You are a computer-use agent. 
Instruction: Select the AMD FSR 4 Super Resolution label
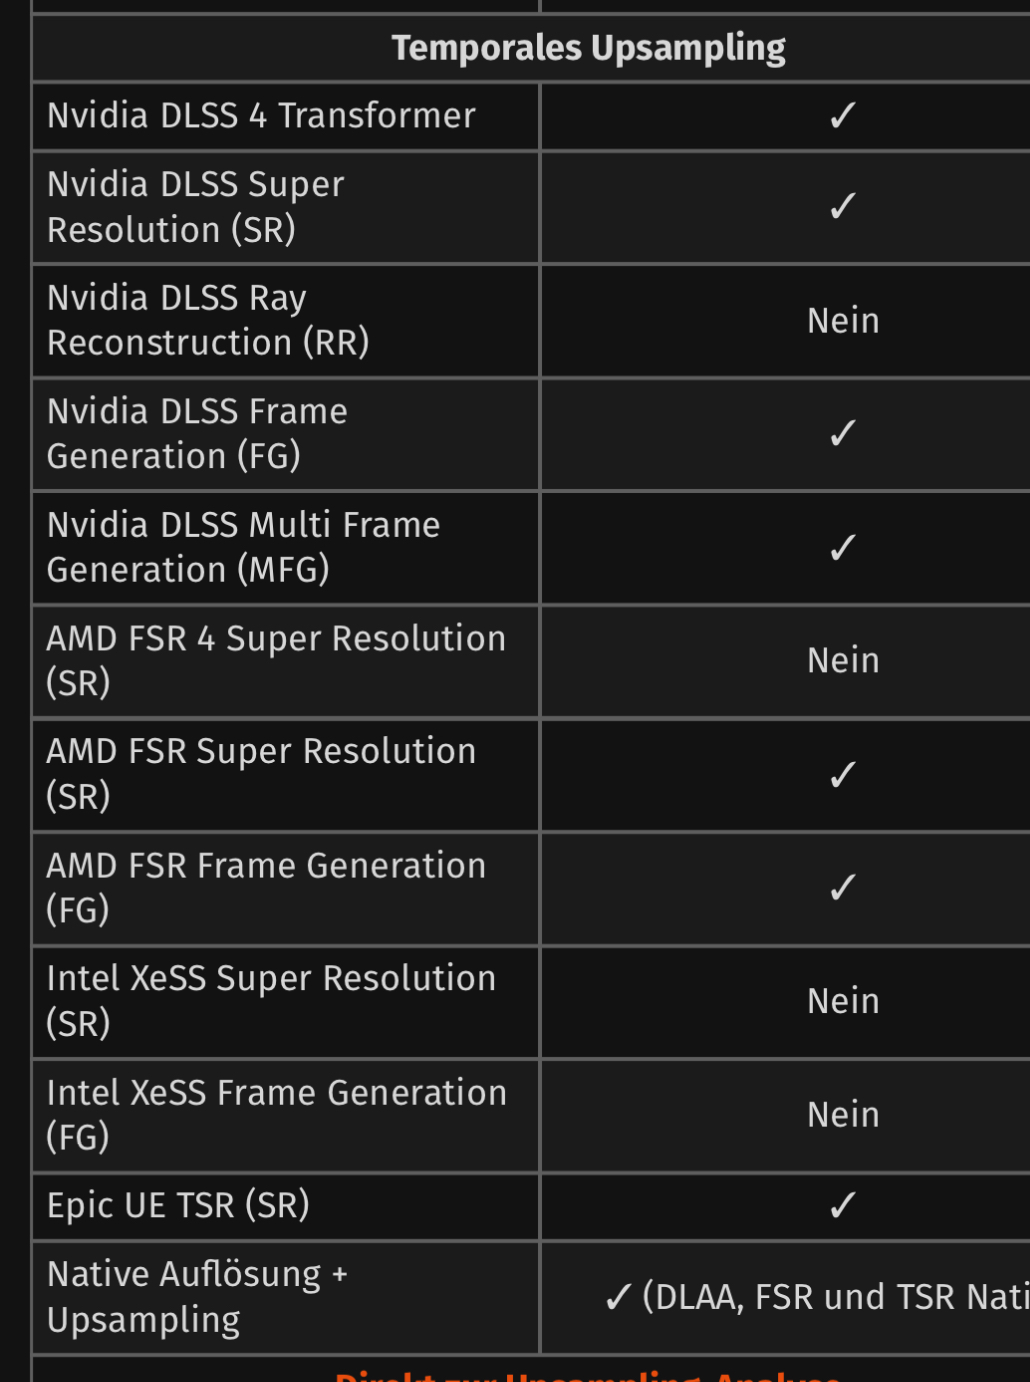coord(276,660)
